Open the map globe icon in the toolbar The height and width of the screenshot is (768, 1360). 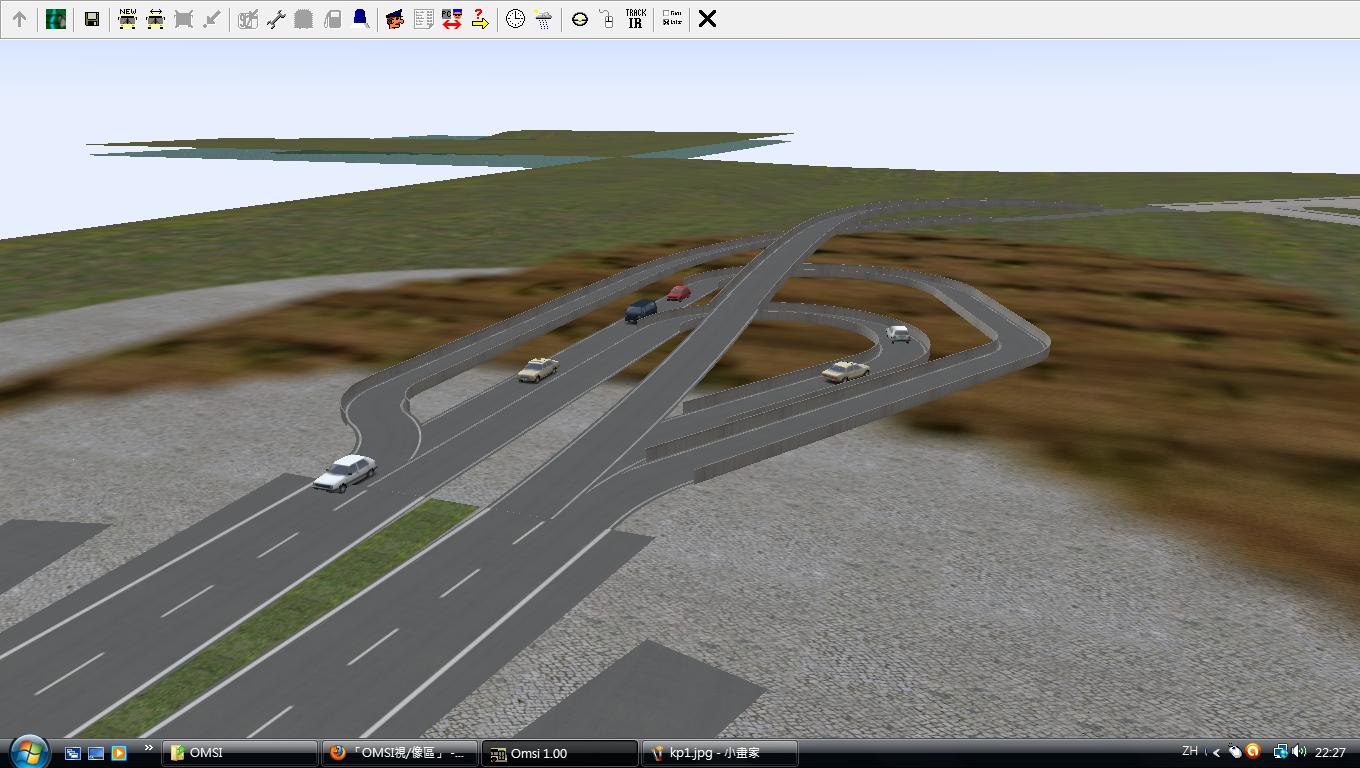point(56,19)
